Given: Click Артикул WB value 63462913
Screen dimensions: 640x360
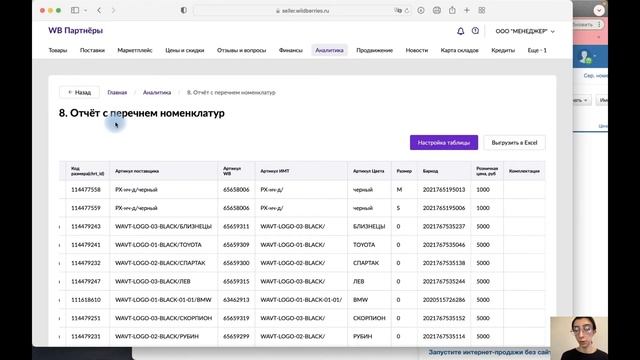Looking at the screenshot, I should 236,300.
